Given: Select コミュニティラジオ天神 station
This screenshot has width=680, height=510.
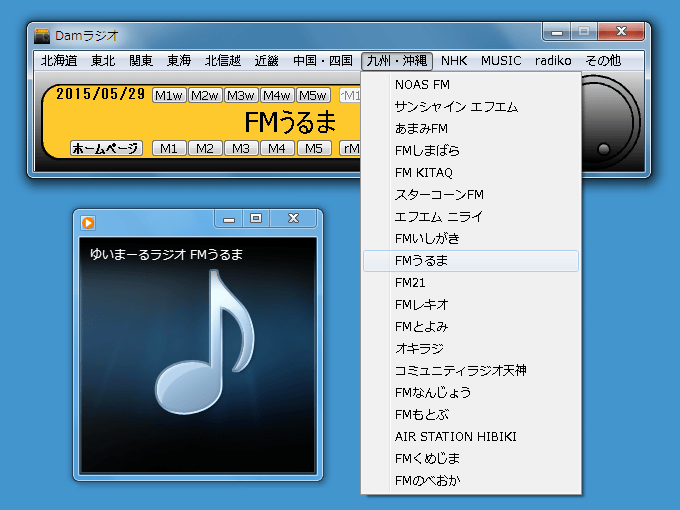Looking at the screenshot, I should coord(471,371).
